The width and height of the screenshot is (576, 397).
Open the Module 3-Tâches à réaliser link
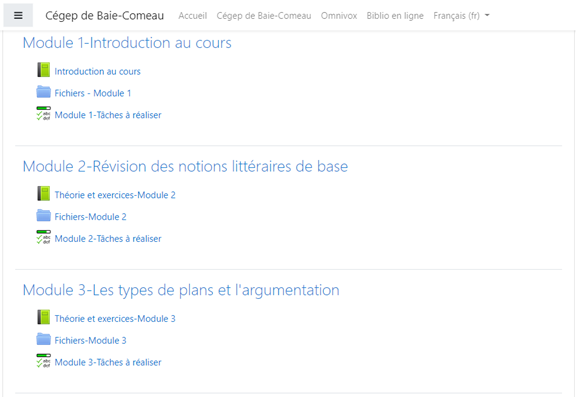click(x=108, y=362)
